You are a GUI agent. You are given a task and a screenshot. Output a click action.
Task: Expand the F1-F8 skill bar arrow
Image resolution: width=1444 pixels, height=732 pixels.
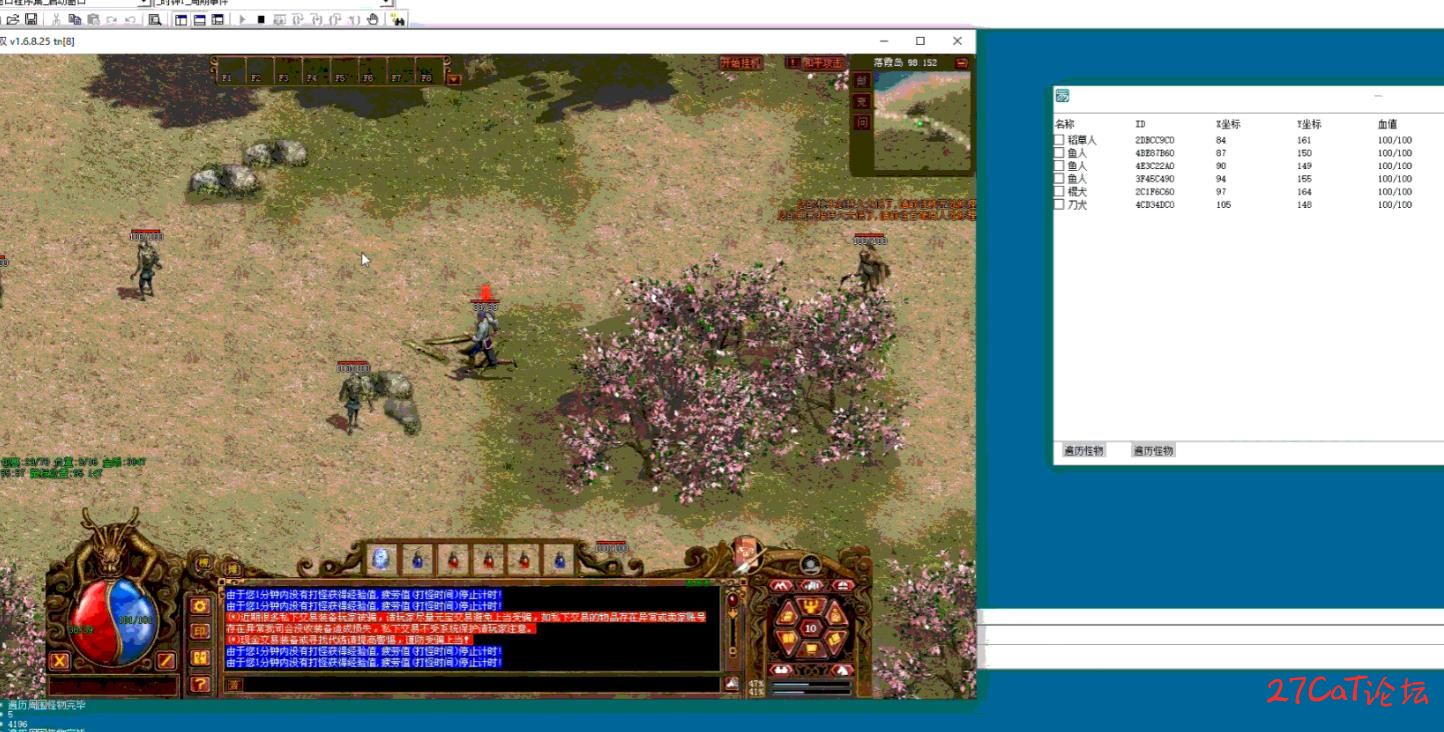click(x=454, y=78)
